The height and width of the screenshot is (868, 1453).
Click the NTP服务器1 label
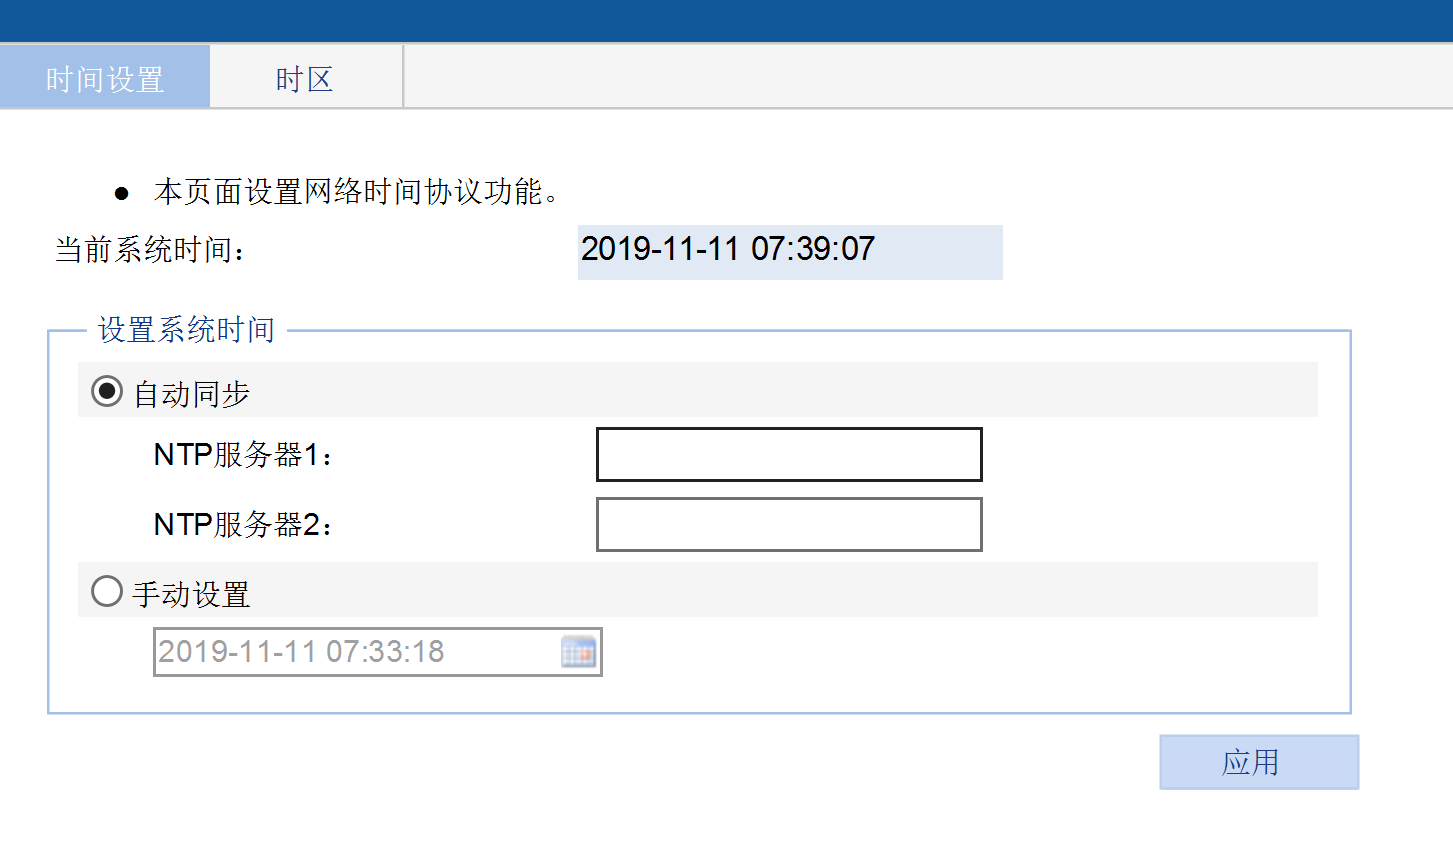pos(242,455)
